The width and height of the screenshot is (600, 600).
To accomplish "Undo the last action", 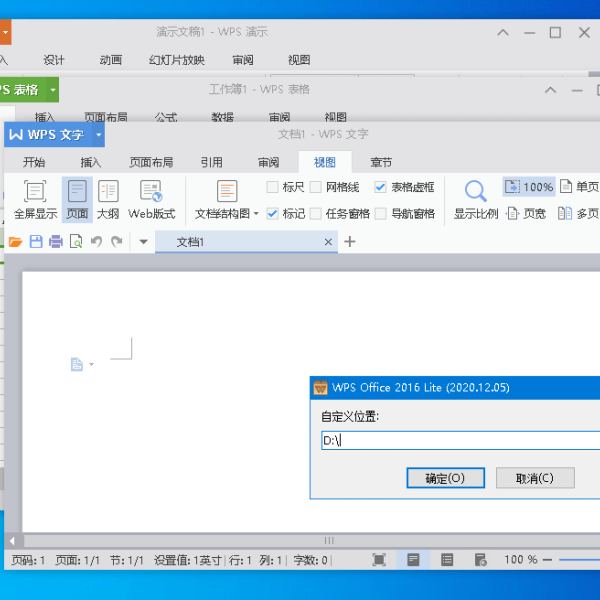I will tap(96, 242).
